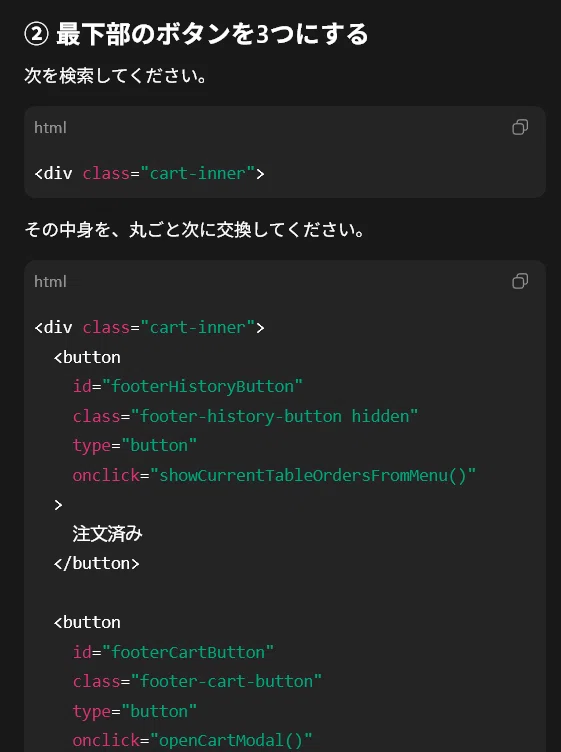
Task: Click the text その中身を、丸ごと次に交換してください。
Action: (x=194, y=230)
